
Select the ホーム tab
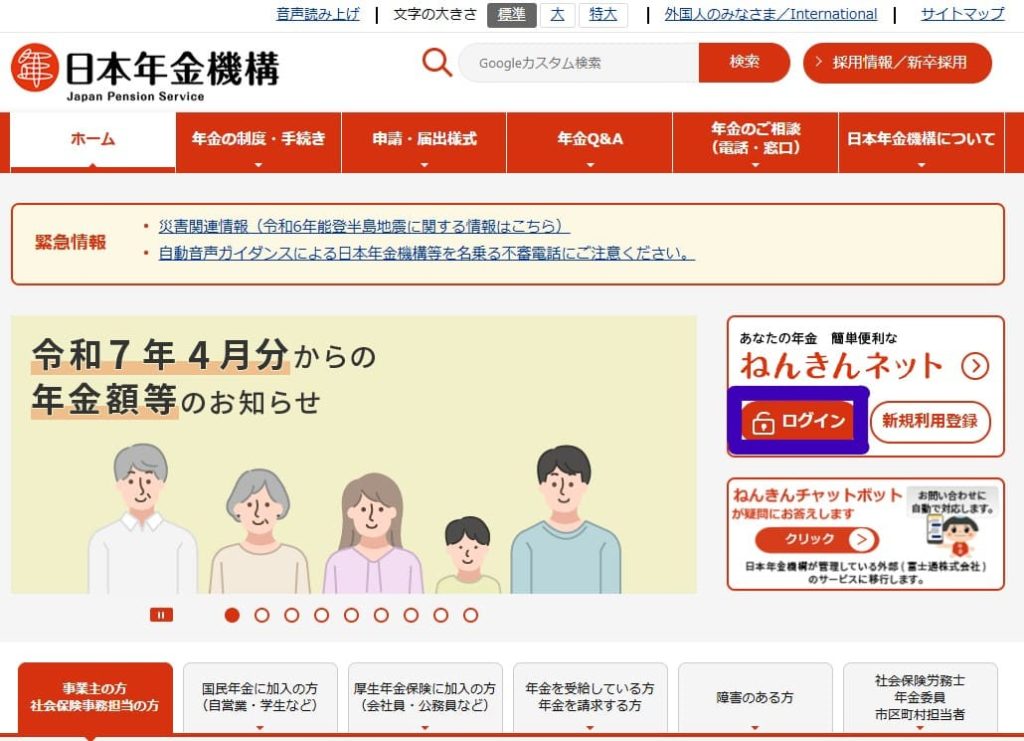point(93,142)
